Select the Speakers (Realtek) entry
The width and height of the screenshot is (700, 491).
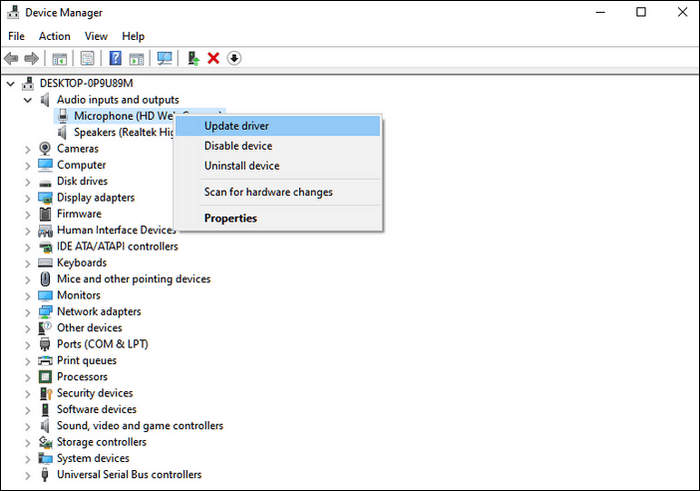click(124, 132)
